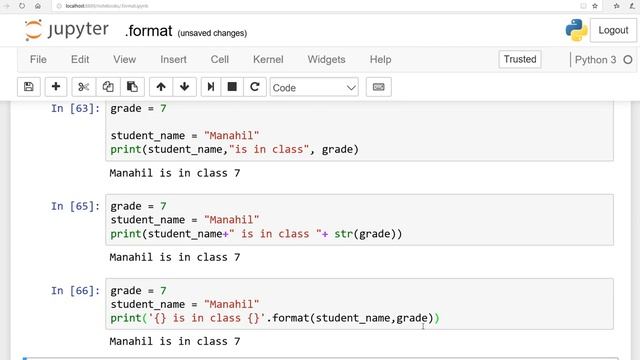640x360 pixels.
Task: Click inside code cell In [65]
Action: (359, 220)
